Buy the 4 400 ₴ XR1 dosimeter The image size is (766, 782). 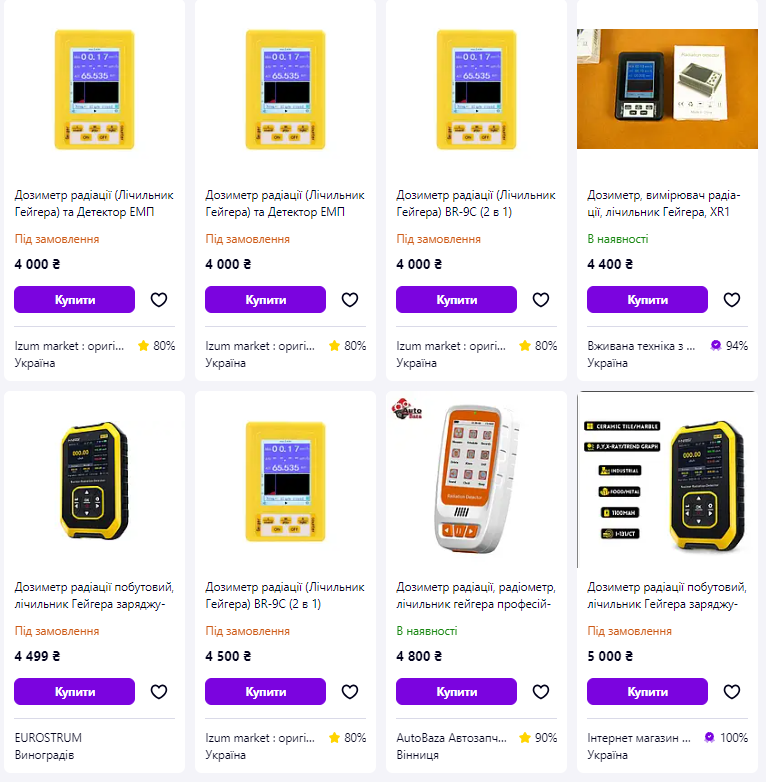(647, 299)
